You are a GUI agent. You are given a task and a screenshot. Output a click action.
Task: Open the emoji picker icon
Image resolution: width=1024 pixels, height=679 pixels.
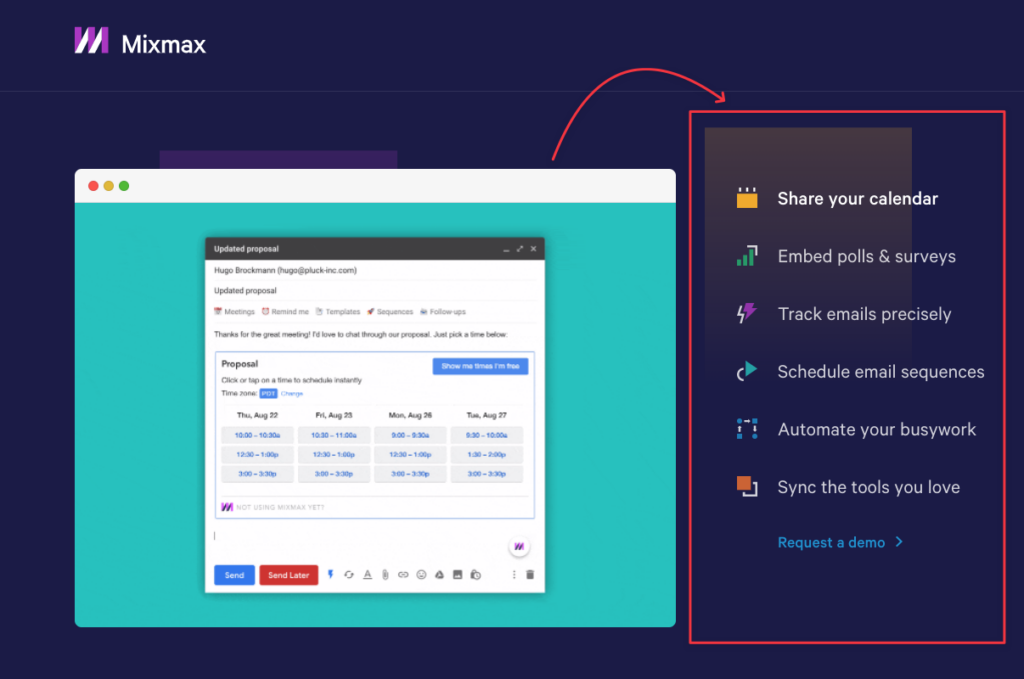coord(421,575)
